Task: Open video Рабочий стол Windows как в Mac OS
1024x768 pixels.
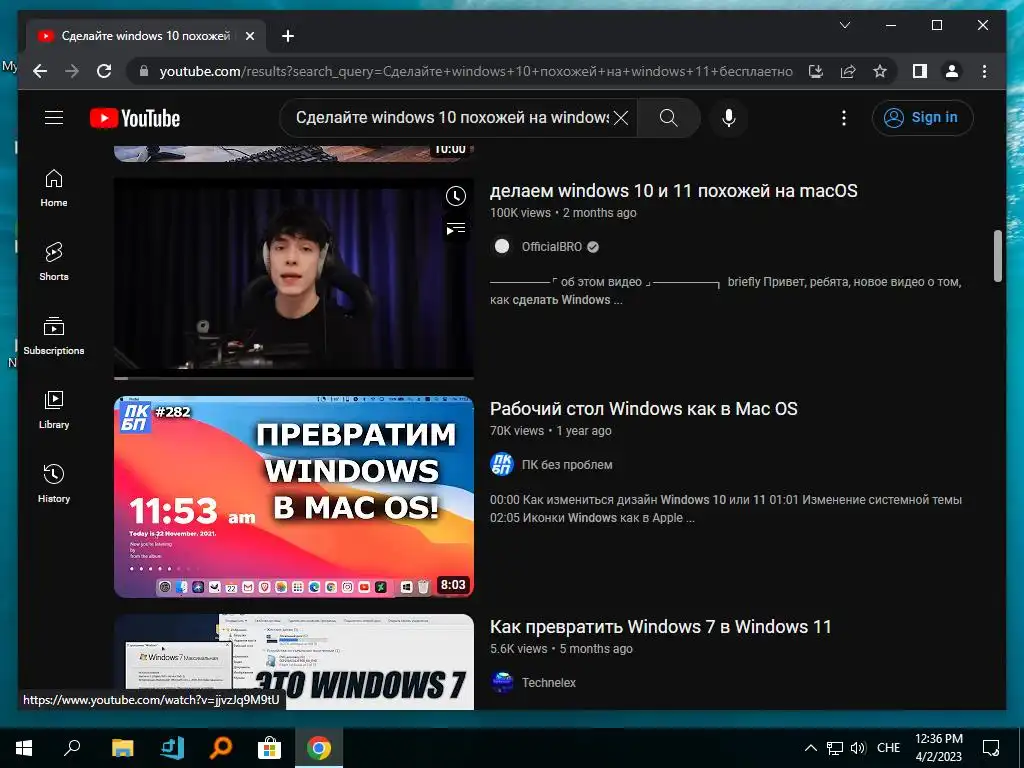Action: coord(643,409)
